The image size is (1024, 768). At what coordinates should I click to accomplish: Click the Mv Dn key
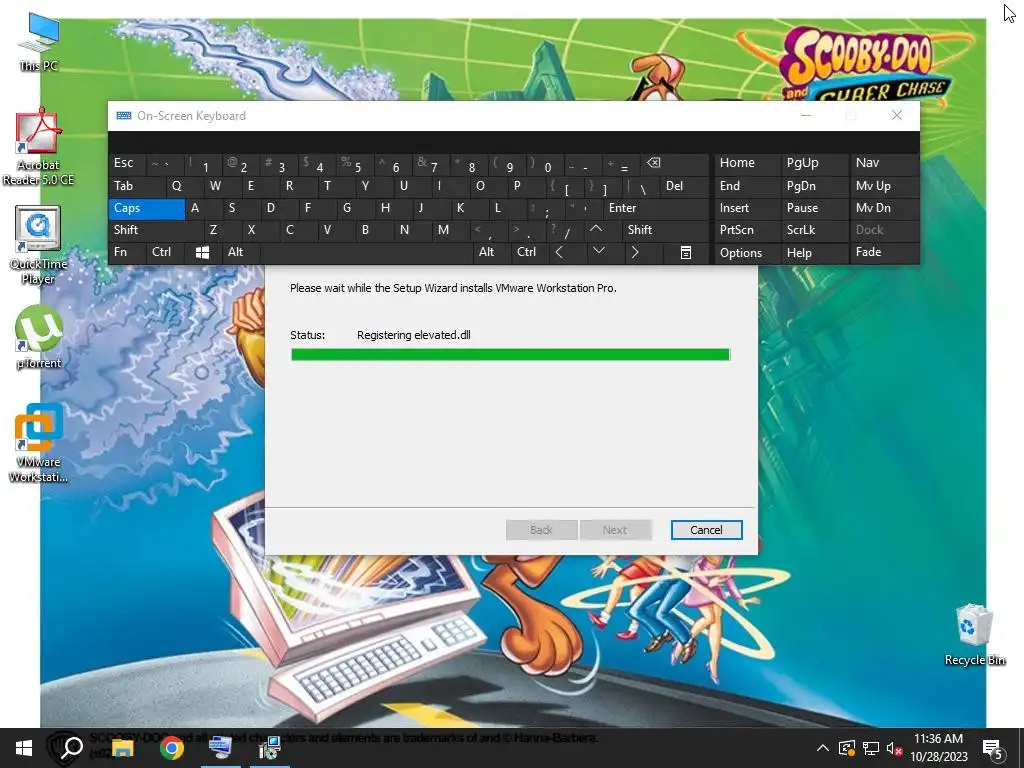[884, 208]
